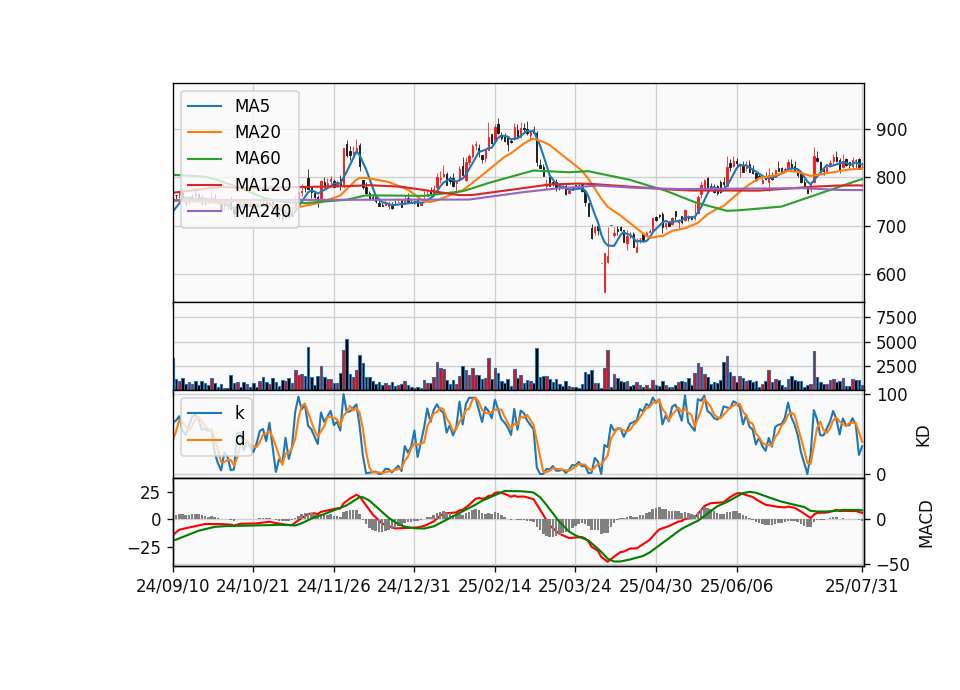Screen dimensions: 960x690
Task: Click the MA120 legend label
Action: coord(263,184)
